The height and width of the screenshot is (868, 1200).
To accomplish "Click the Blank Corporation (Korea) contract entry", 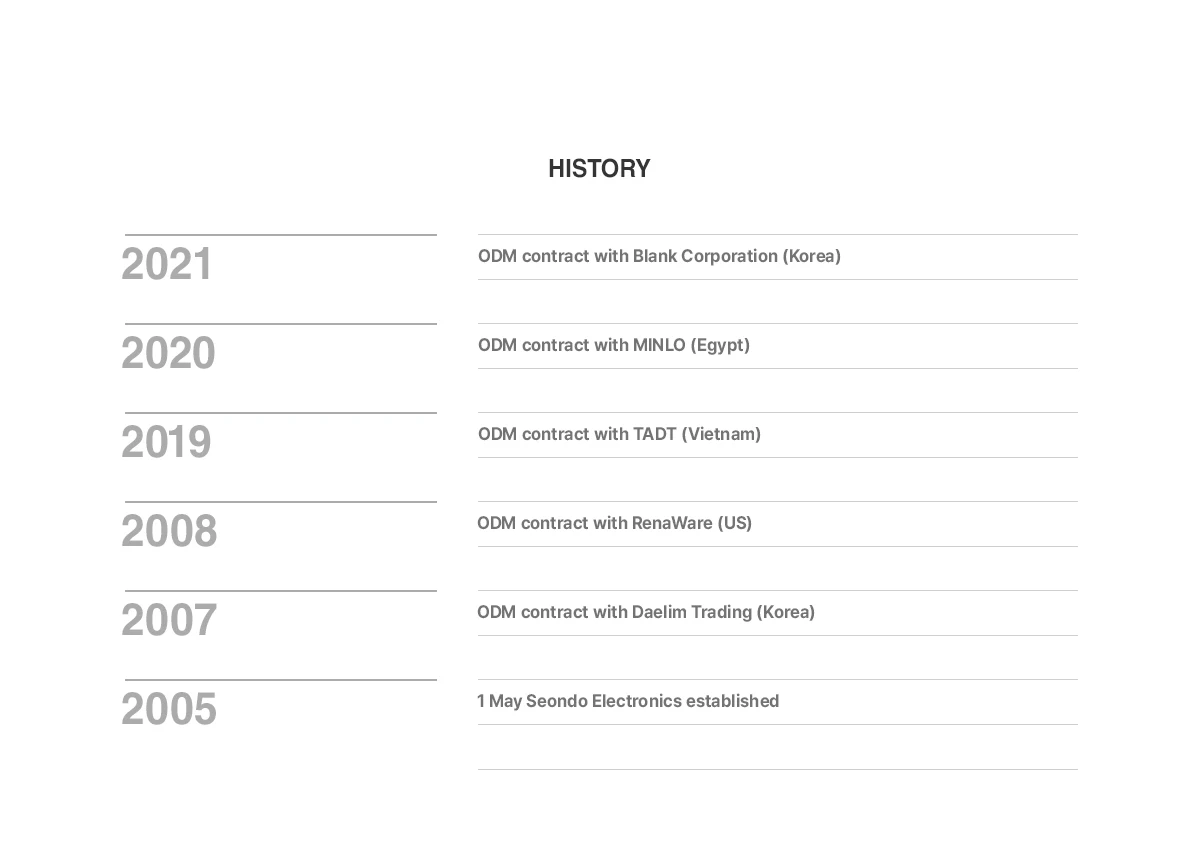I will pos(659,256).
